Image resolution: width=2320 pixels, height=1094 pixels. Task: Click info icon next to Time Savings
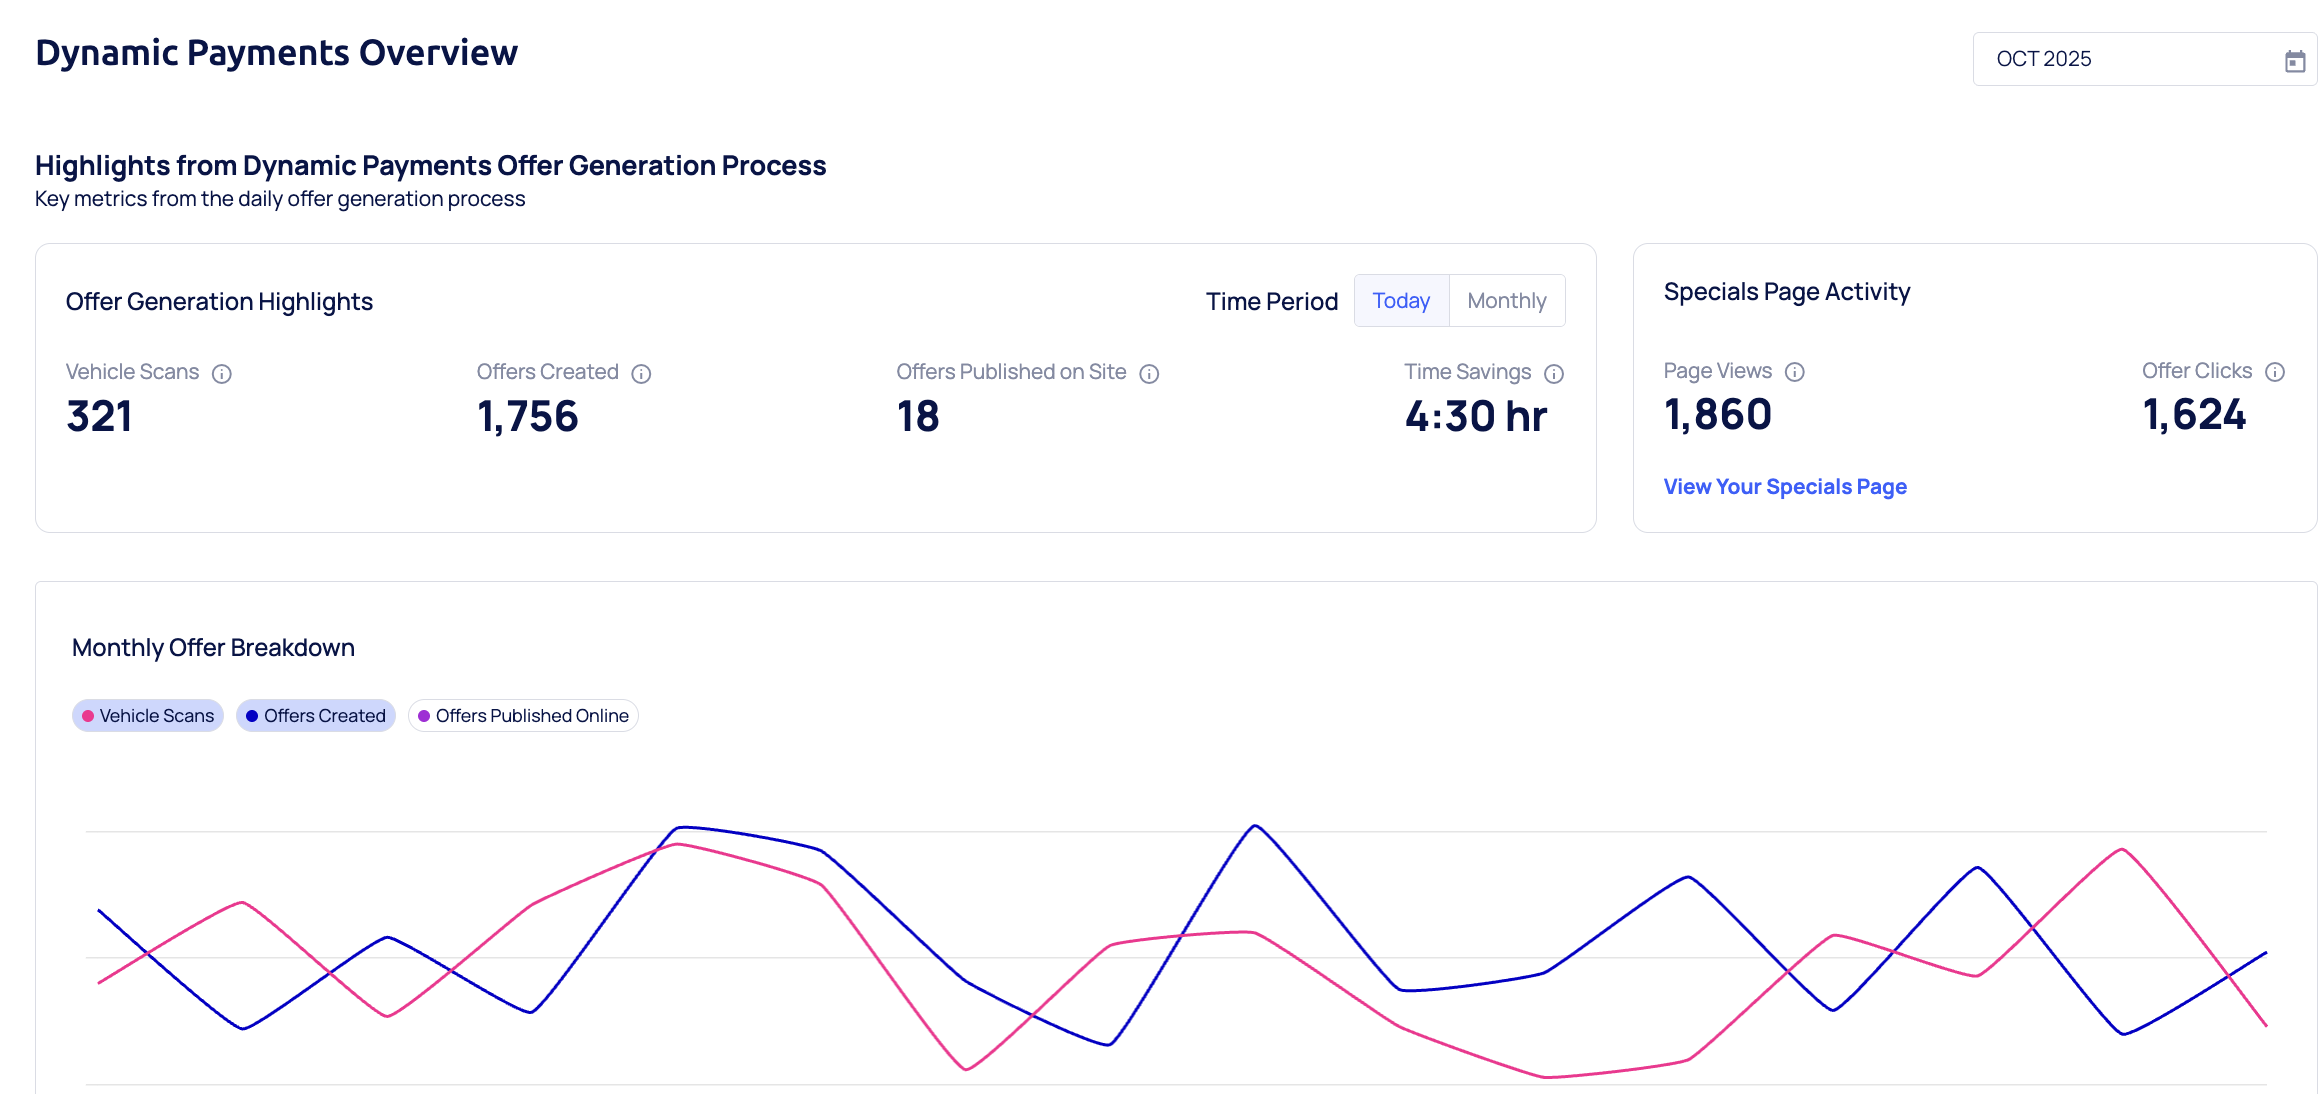1553,374
